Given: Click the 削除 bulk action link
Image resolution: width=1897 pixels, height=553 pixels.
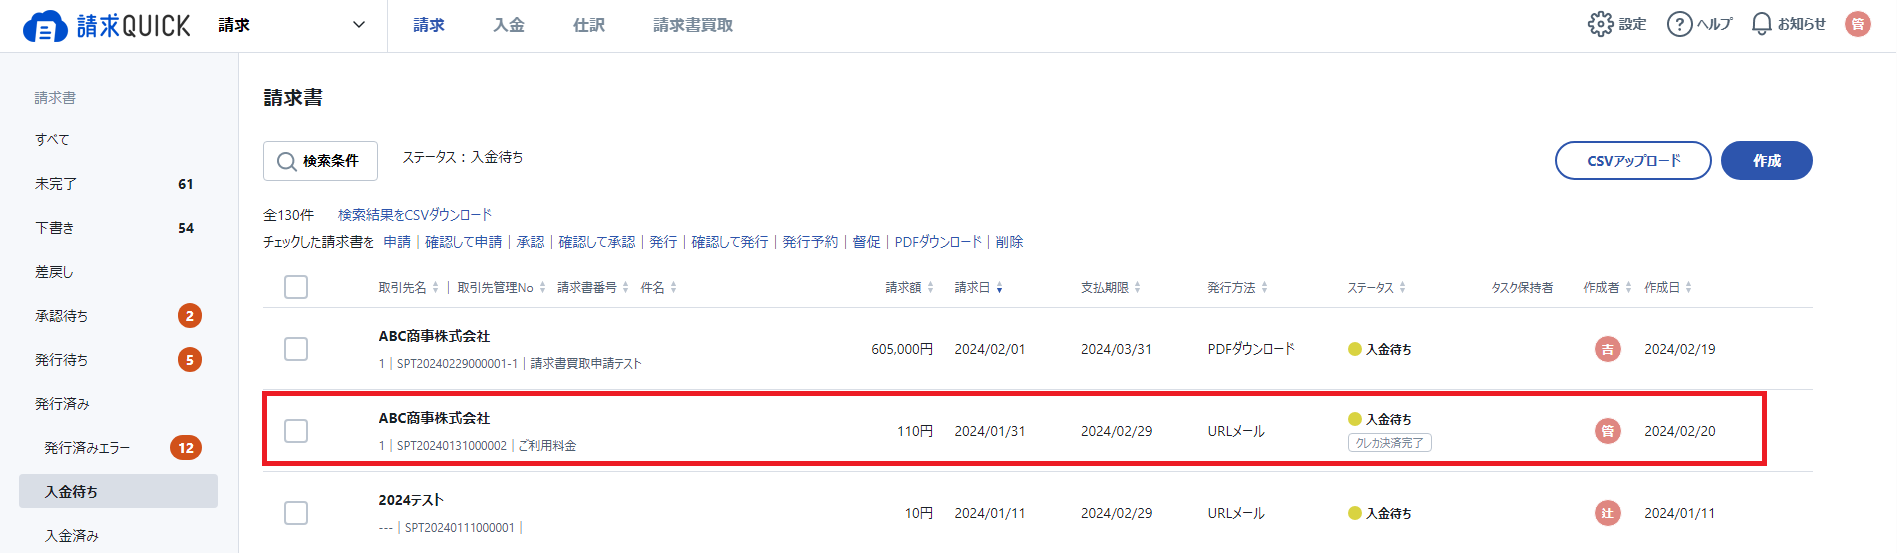Looking at the screenshot, I should tap(1009, 242).
